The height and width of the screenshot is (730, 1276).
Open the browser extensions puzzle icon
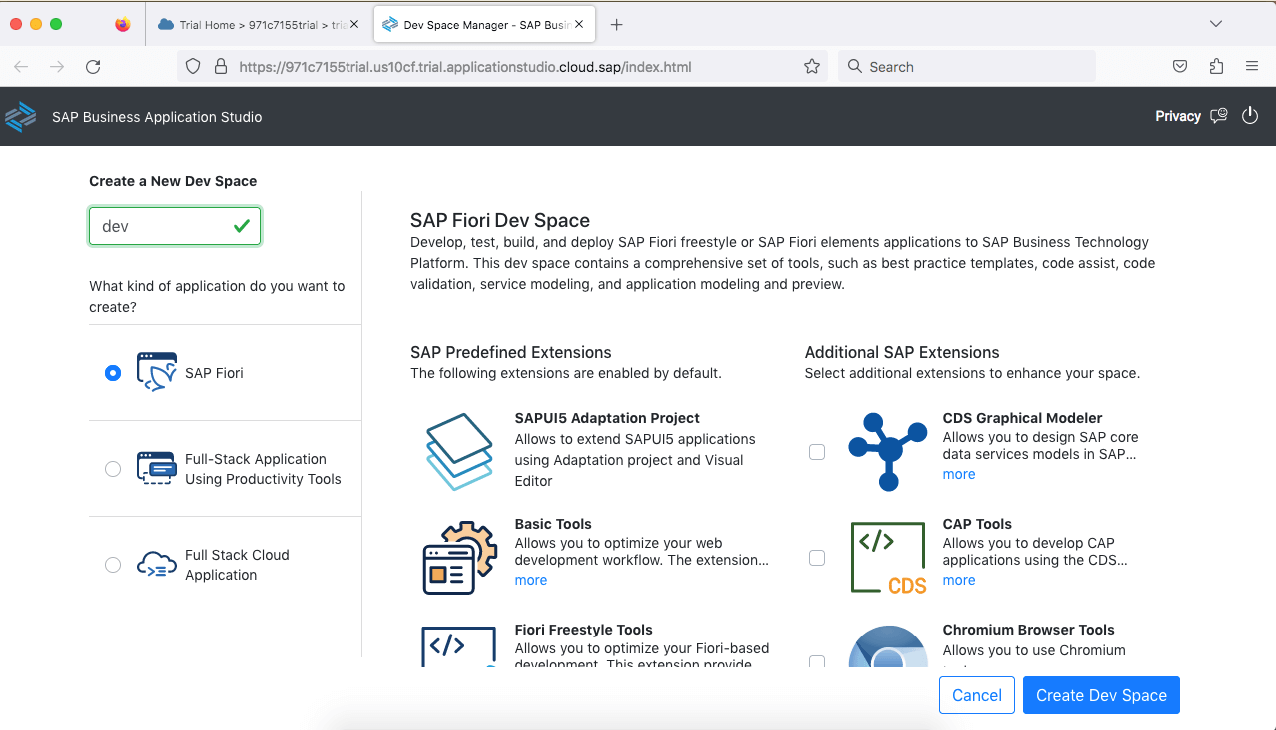click(x=1216, y=67)
